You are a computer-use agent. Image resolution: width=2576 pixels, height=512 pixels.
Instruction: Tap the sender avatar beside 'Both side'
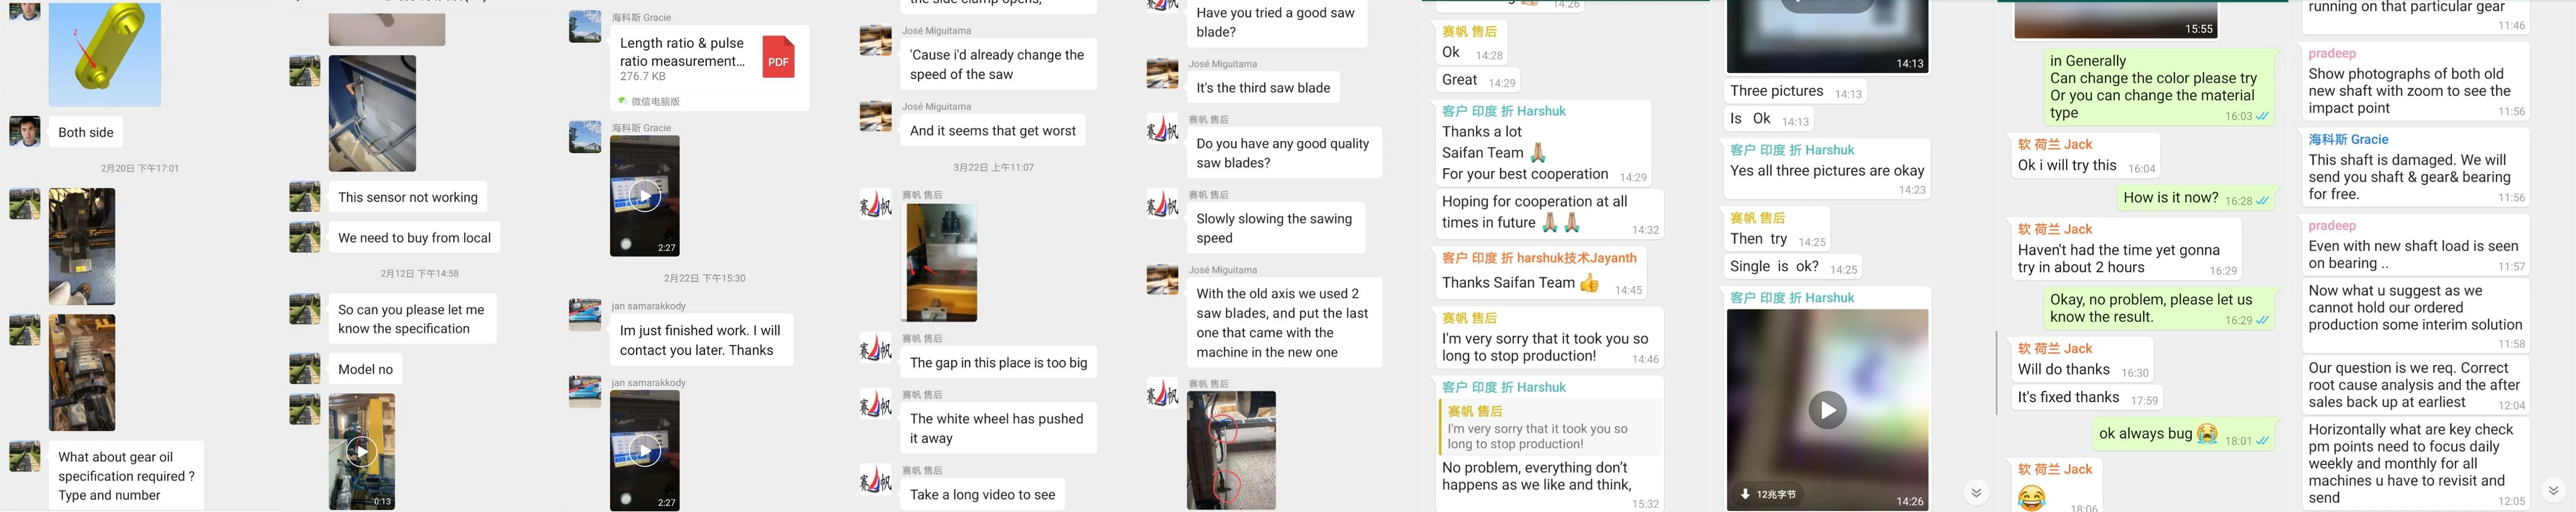25,131
